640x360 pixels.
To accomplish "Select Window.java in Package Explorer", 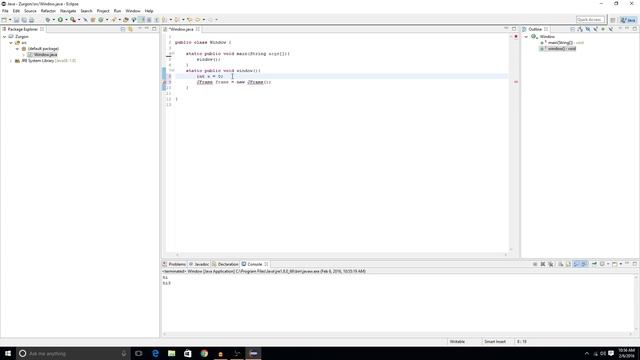I will coord(45,54).
